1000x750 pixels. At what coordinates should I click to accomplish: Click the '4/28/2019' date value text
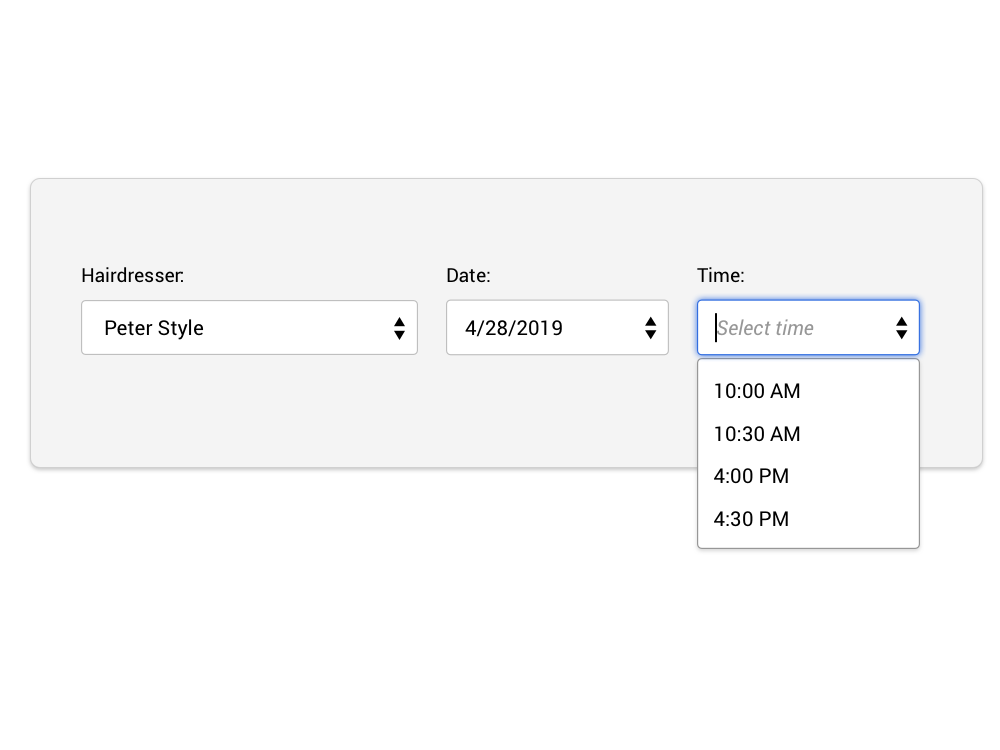514,328
